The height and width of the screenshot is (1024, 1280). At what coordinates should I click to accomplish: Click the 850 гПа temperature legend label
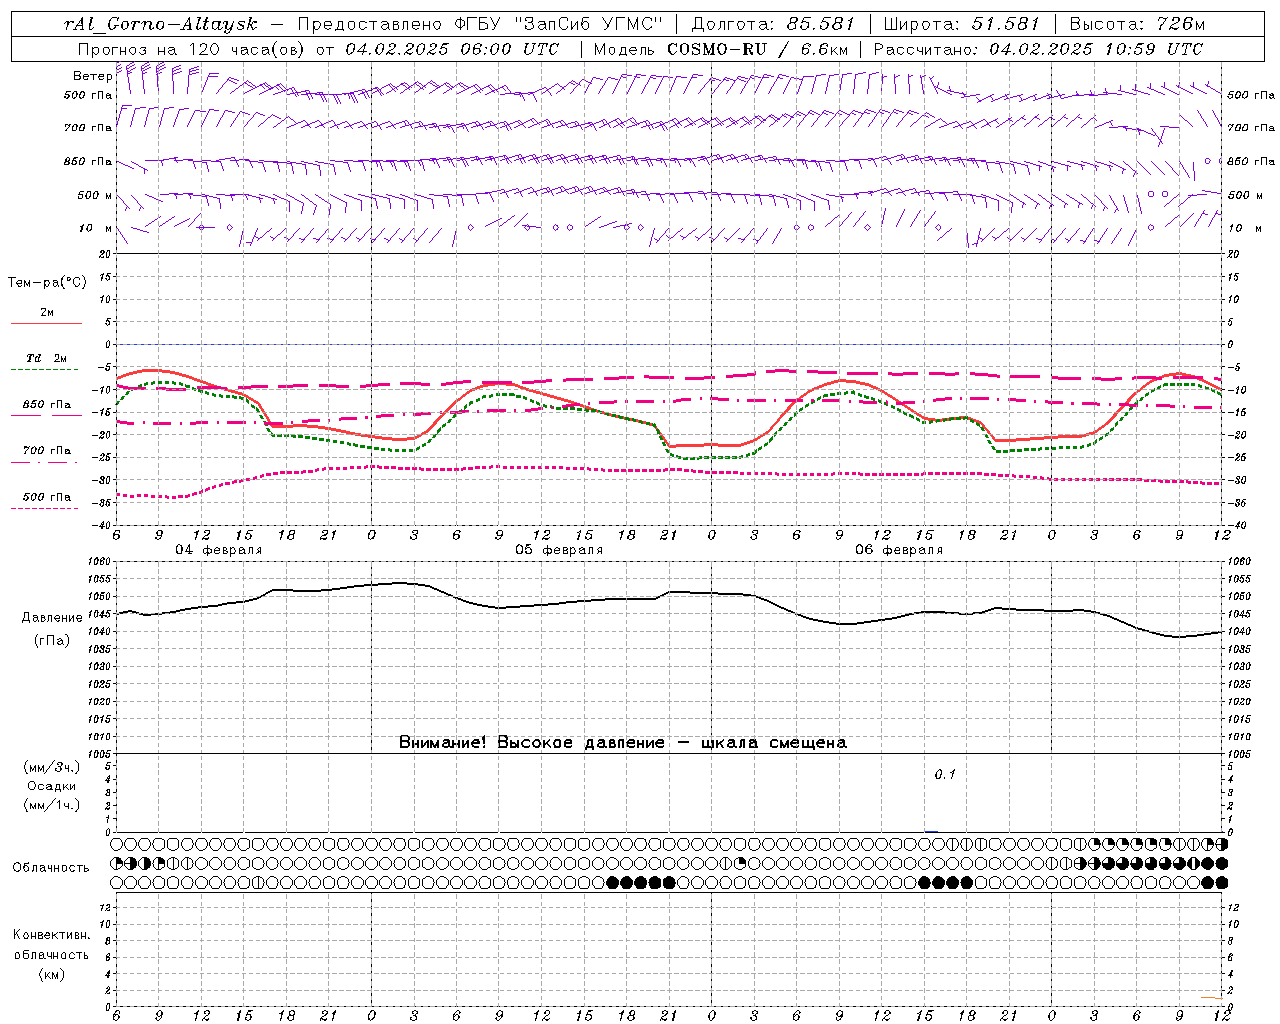point(46,405)
